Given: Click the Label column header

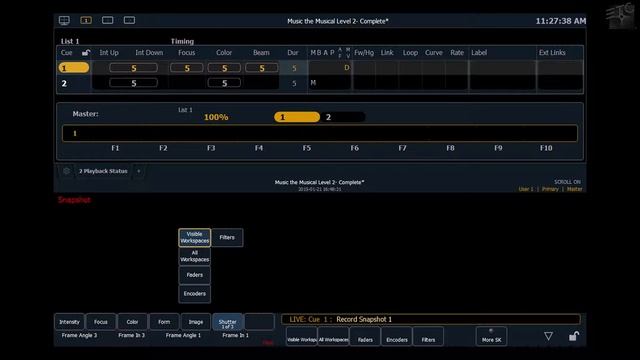Looking at the screenshot, I should pyautogui.click(x=479, y=53).
